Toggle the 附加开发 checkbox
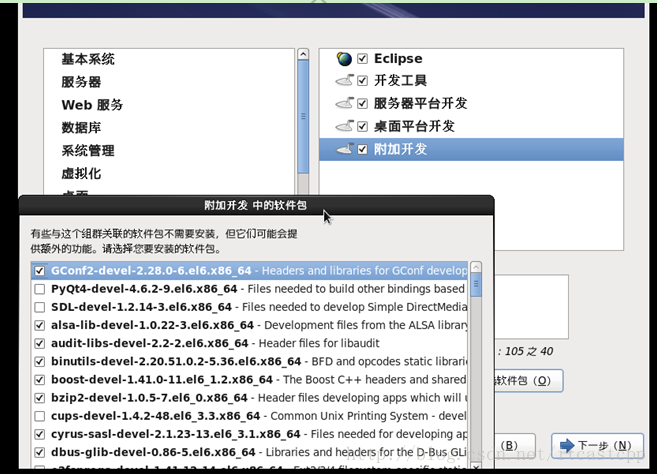 pyautogui.click(x=362, y=149)
